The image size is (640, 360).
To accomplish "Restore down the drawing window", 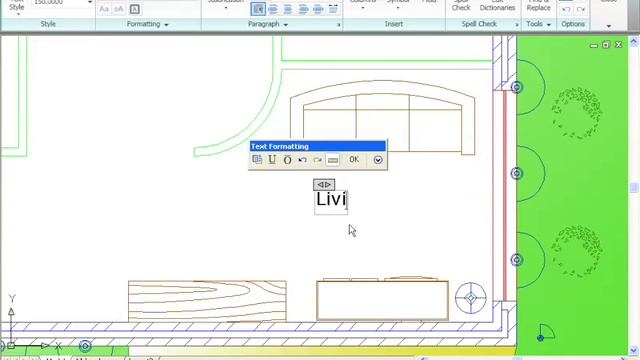I will [x=606, y=44].
